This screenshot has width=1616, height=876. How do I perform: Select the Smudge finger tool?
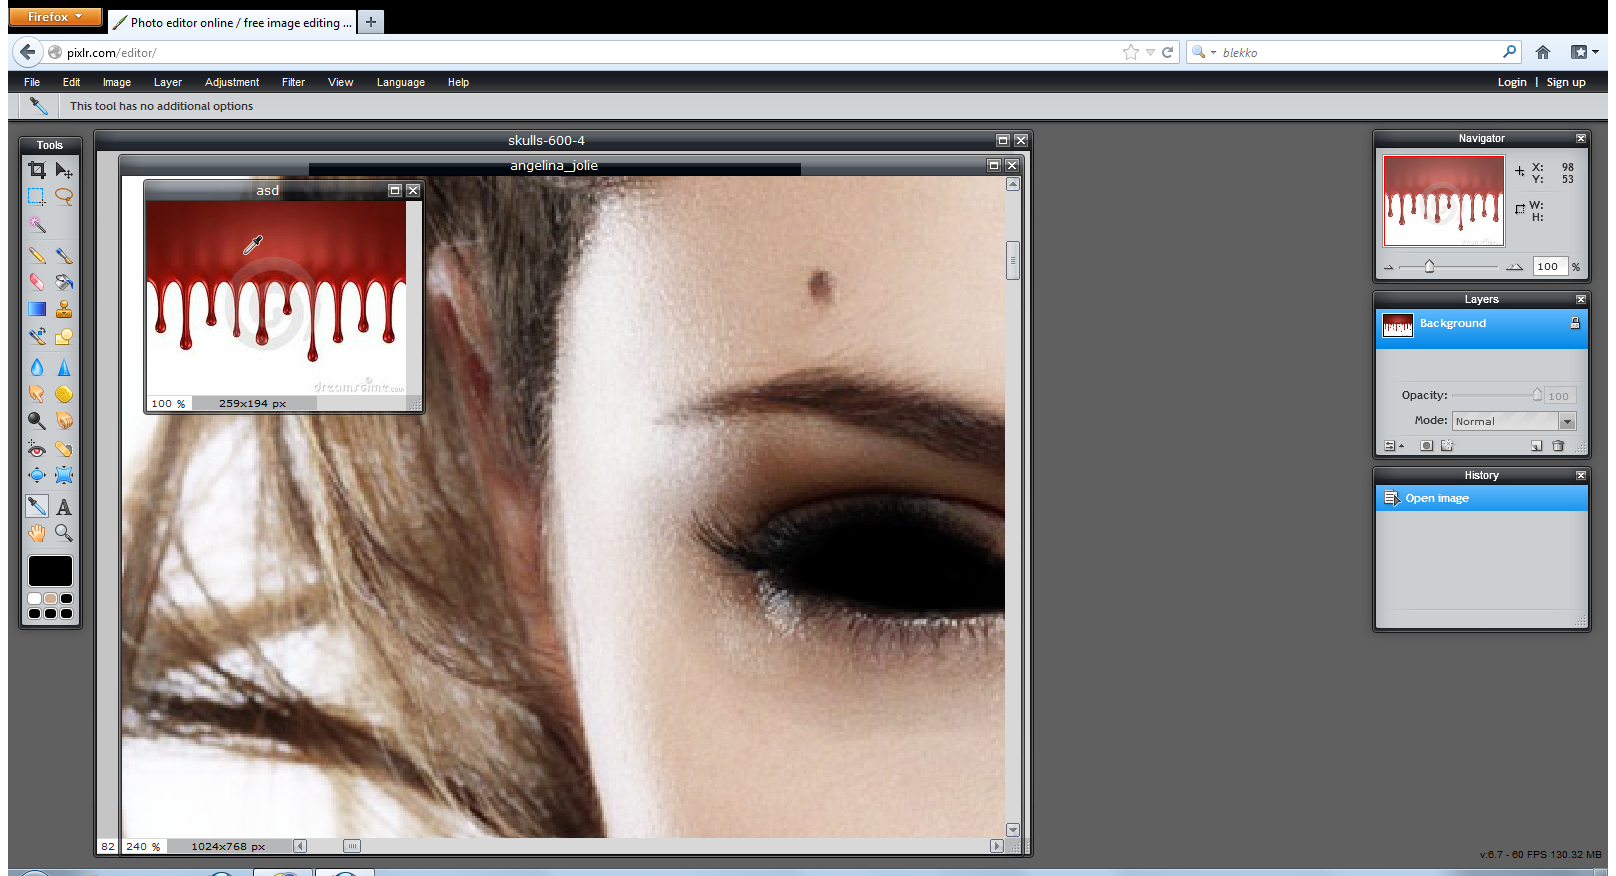pyautogui.click(x=37, y=394)
